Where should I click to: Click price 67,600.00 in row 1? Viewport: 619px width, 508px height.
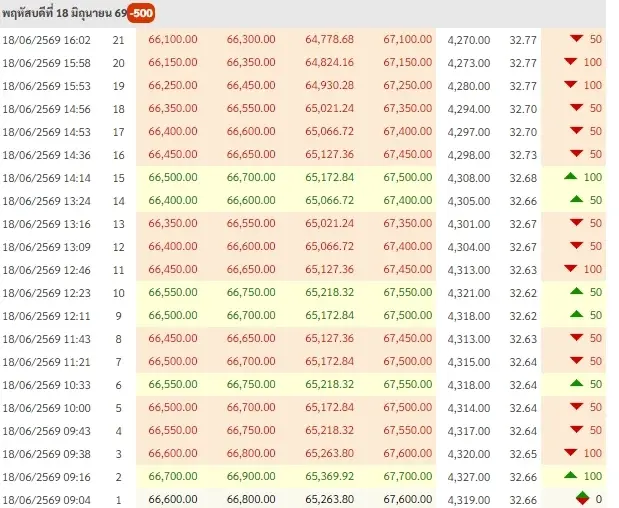coord(408,499)
